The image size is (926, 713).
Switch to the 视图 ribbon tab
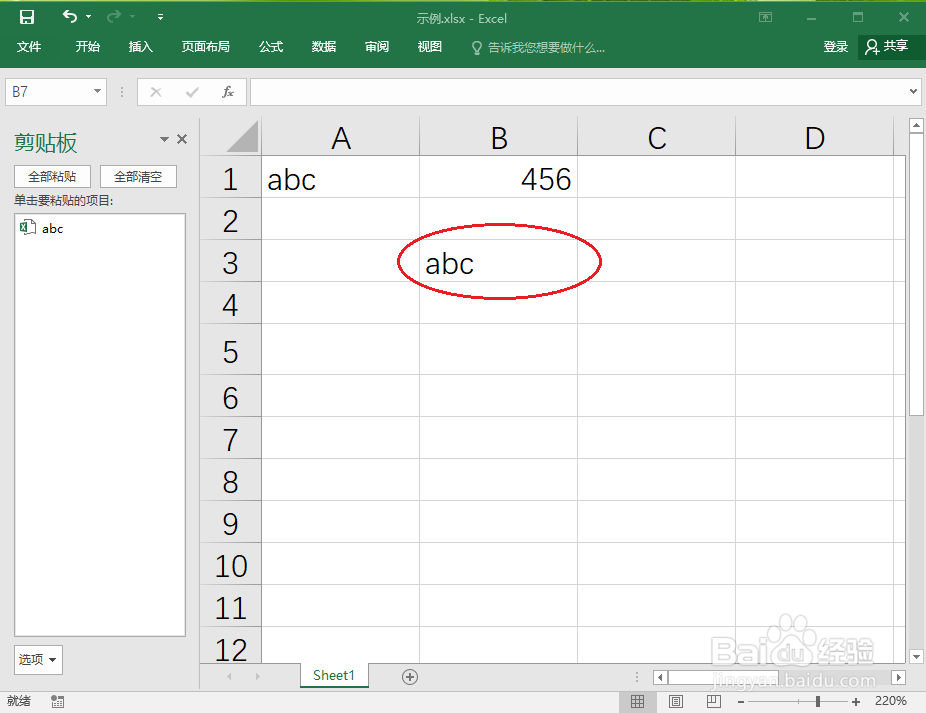click(x=429, y=47)
